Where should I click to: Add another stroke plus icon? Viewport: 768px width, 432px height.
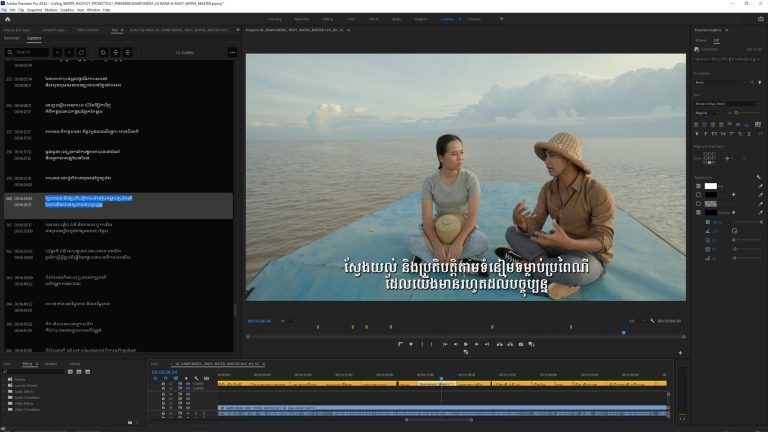(x=733, y=194)
